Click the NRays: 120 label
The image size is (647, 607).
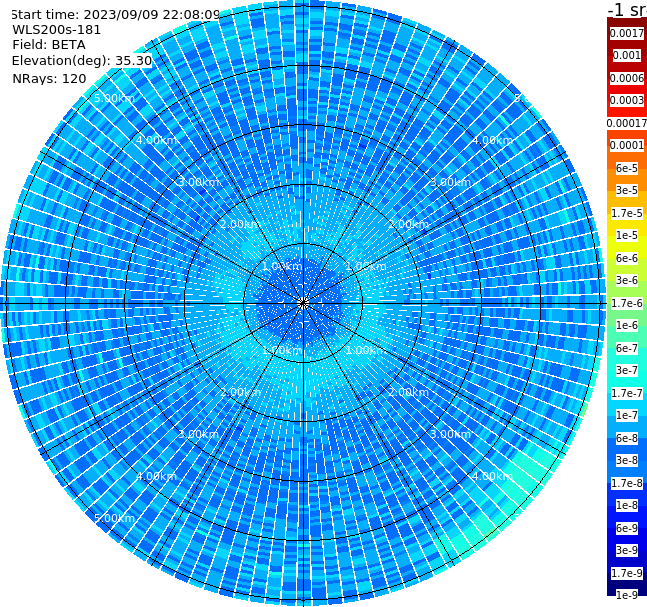click(49, 78)
